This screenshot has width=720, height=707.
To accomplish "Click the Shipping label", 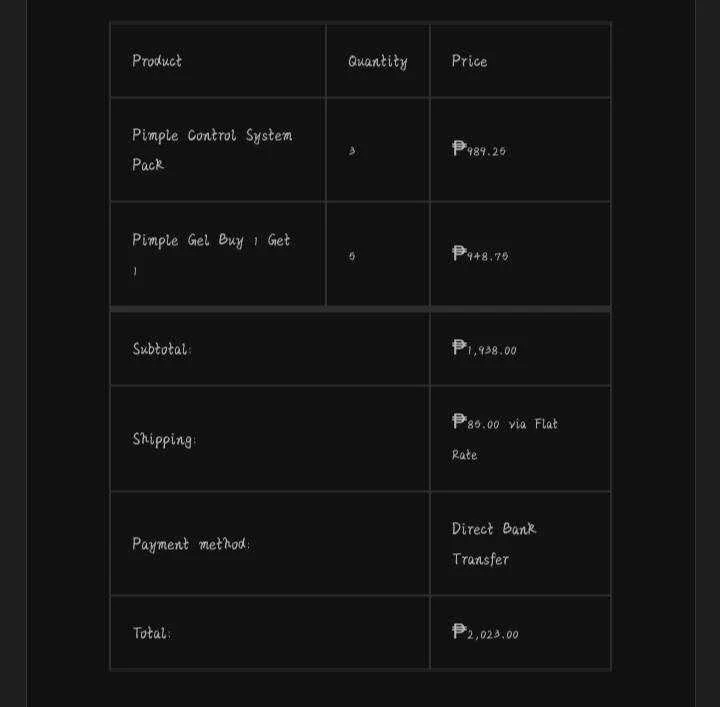I will point(164,439).
